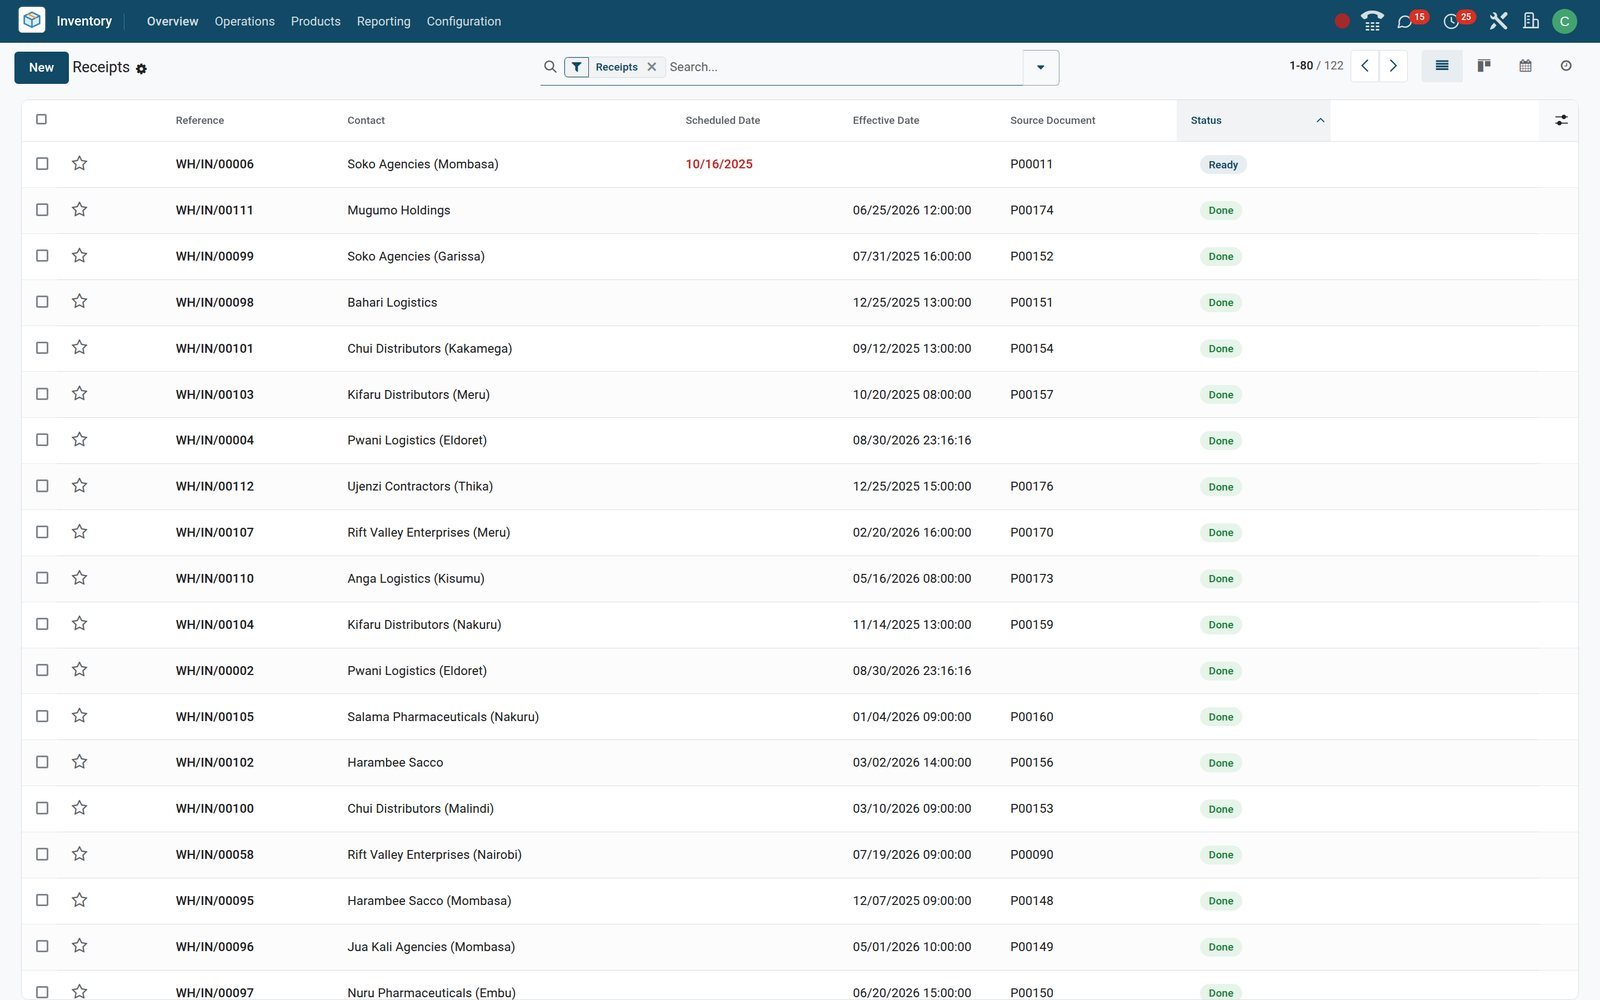Viewport: 1600px width, 1000px height.
Task: Open the search options dropdown toggle
Action: click(x=1040, y=67)
